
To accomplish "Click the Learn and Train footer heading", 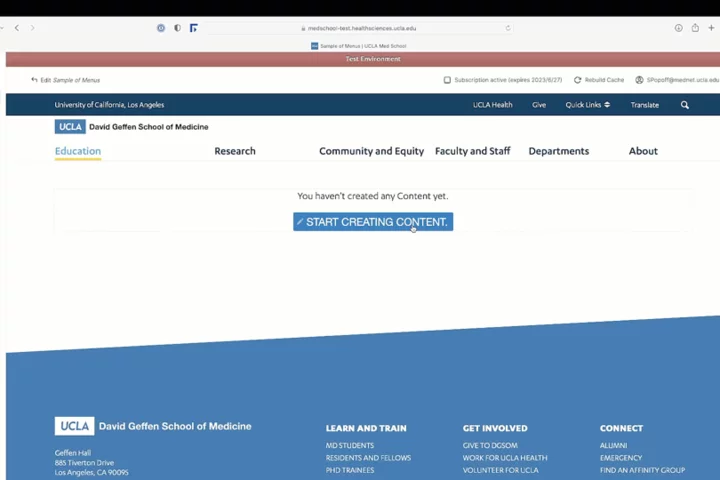I will [366, 428].
